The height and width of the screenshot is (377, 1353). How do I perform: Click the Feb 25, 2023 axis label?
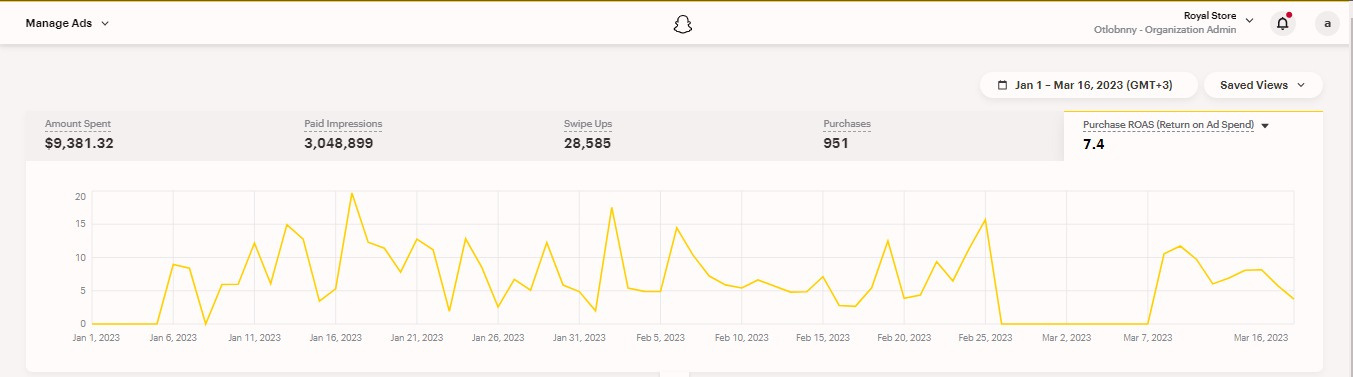pos(986,338)
